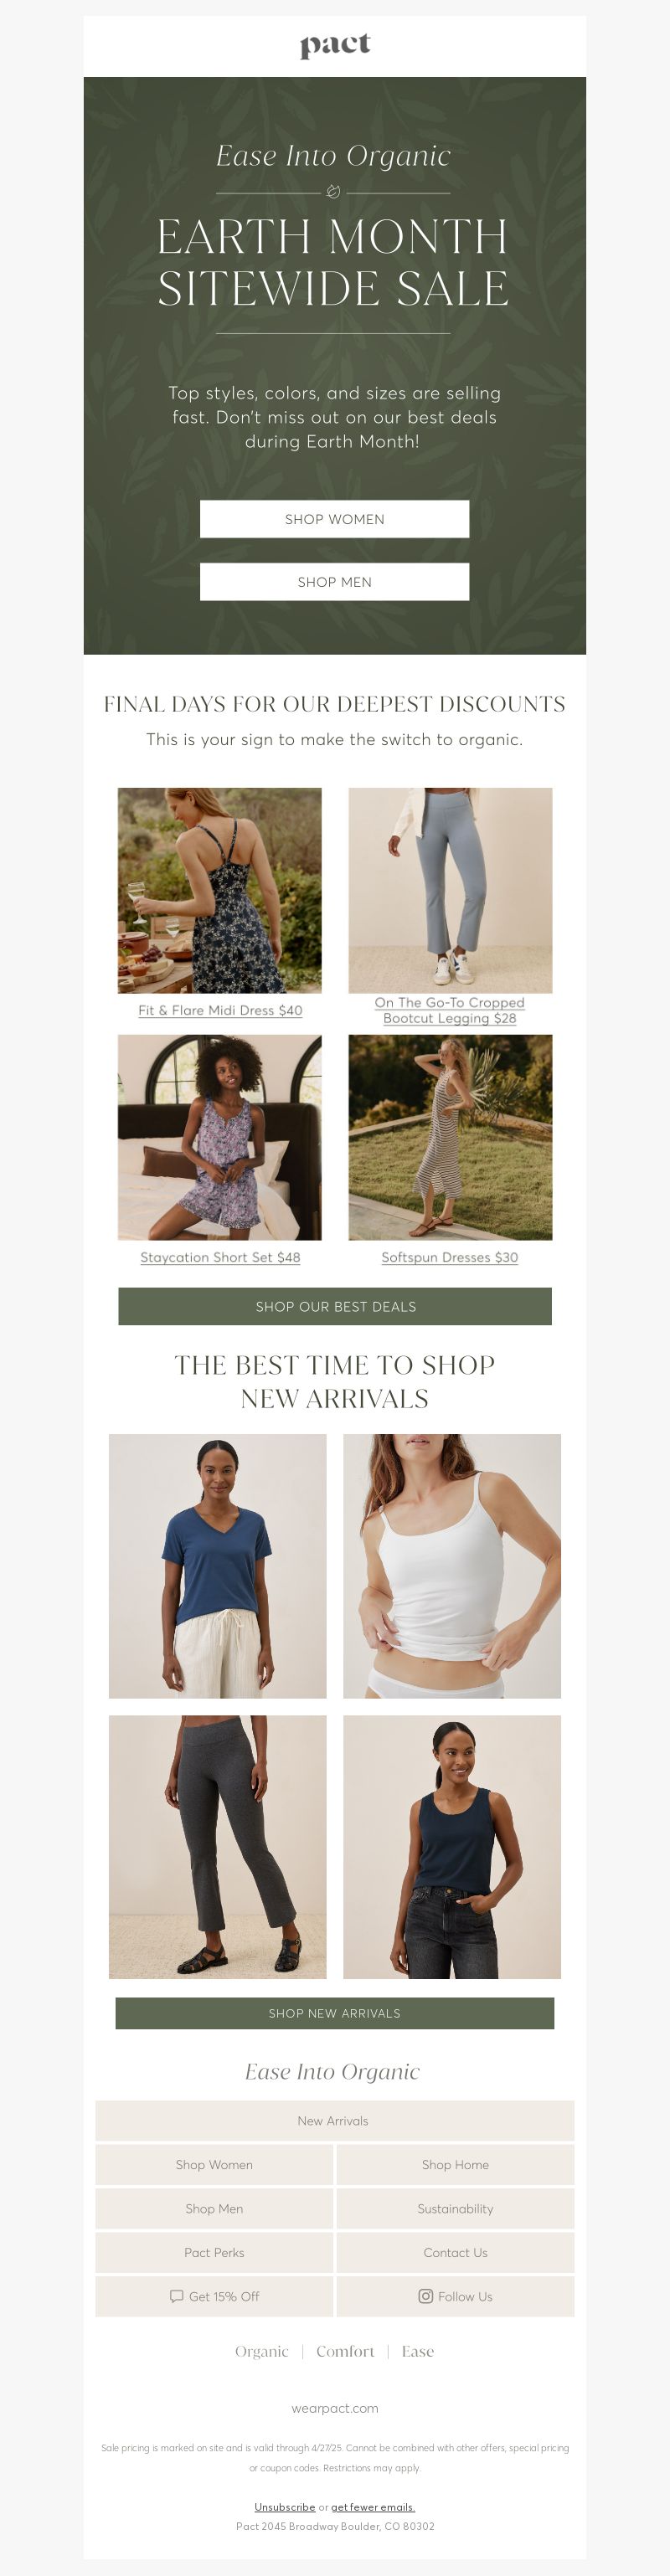Click the Instagram icon beside Follow Us

click(x=425, y=2296)
